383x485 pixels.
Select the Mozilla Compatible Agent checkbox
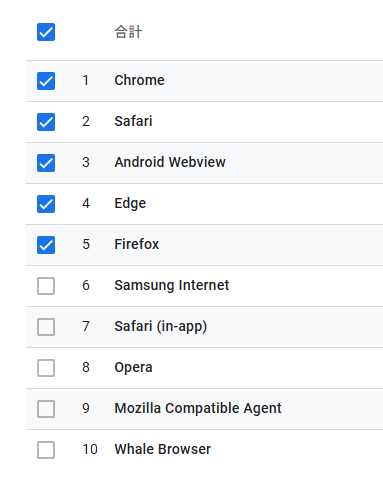[x=46, y=409]
